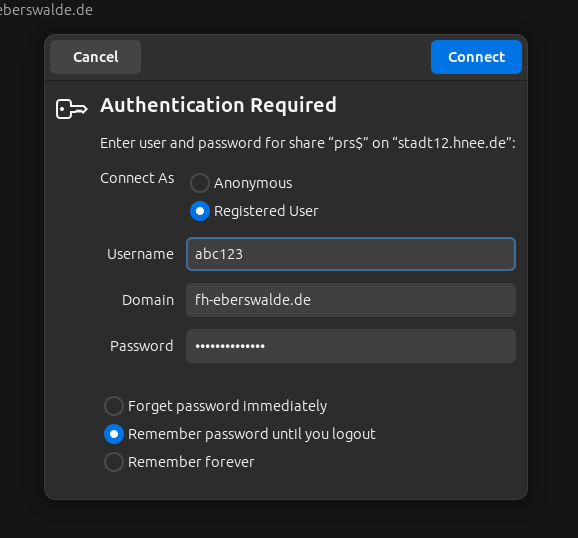The height and width of the screenshot is (538, 578).
Task: Click the Domain label
Action: pos(148,300)
